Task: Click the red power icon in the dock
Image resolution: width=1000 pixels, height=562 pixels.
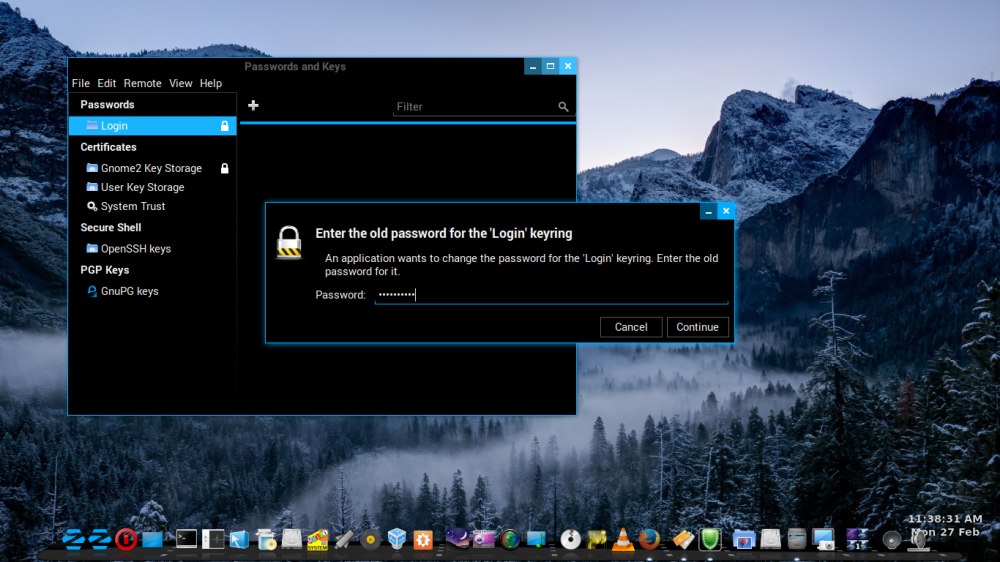Action: click(x=126, y=539)
